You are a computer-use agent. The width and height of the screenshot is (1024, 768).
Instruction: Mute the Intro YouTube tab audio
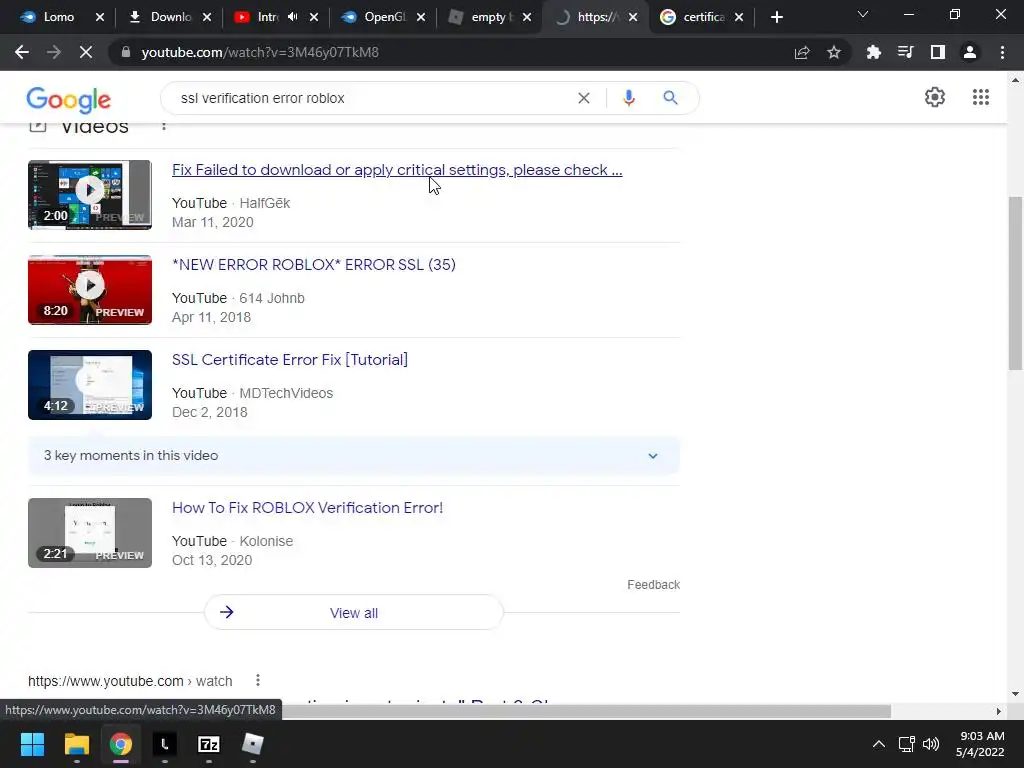click(x=293, y=17)
